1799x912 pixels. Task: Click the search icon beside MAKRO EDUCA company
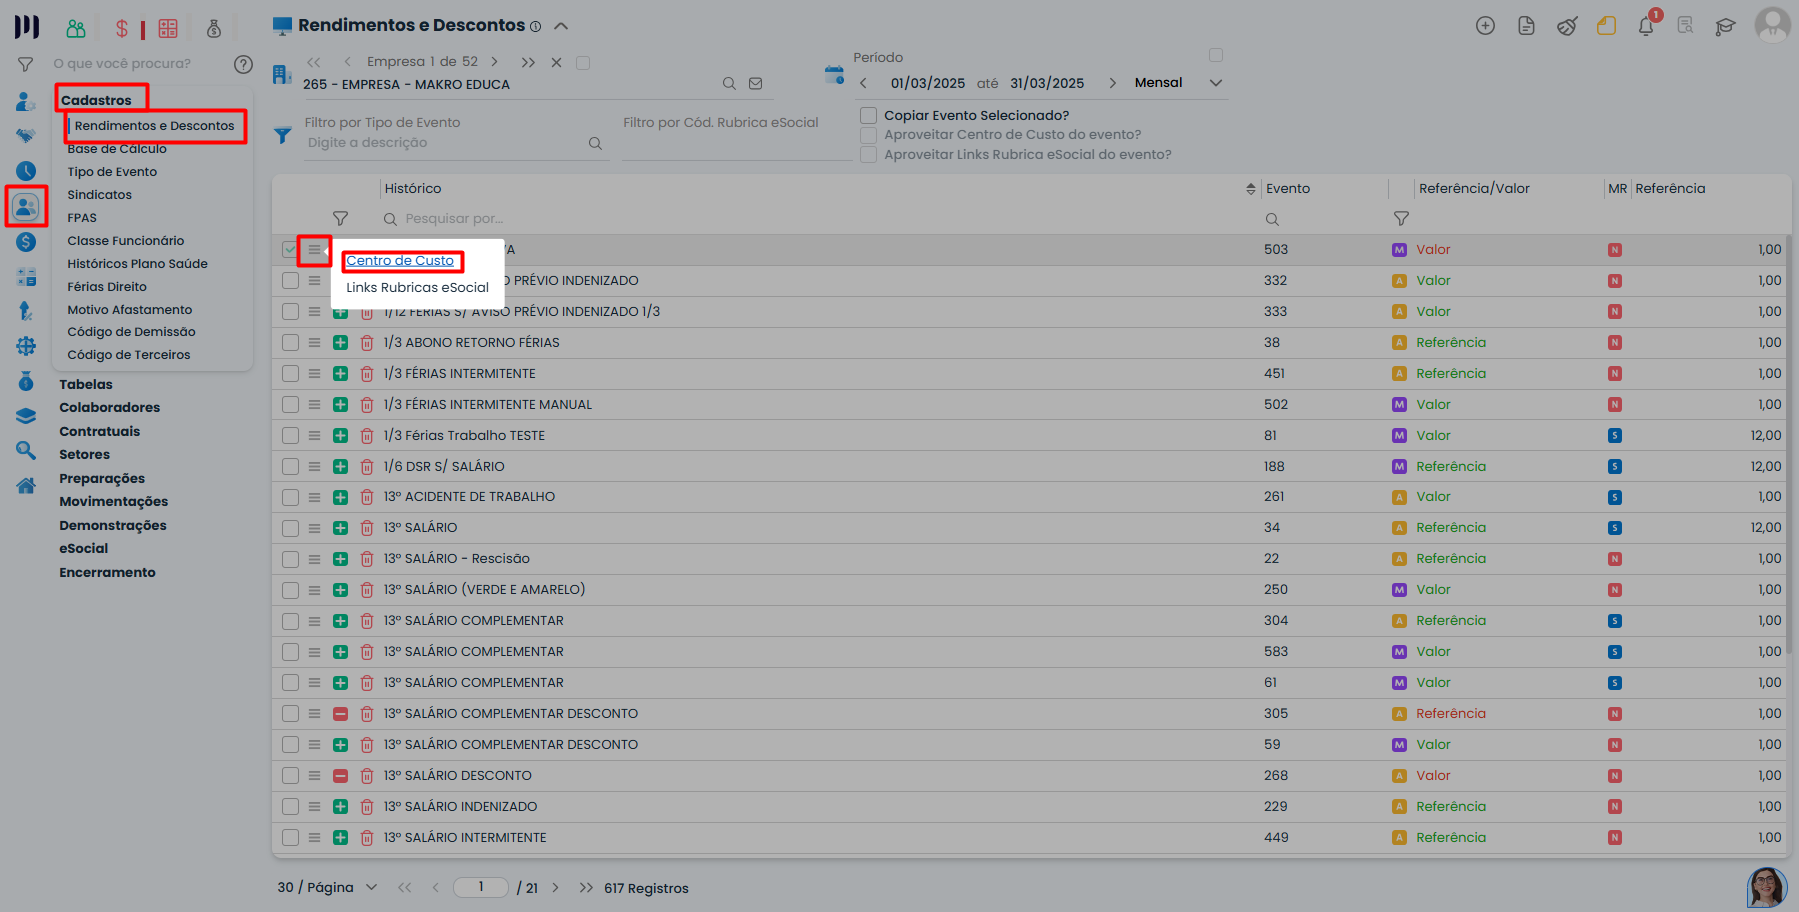pos(729,84)
